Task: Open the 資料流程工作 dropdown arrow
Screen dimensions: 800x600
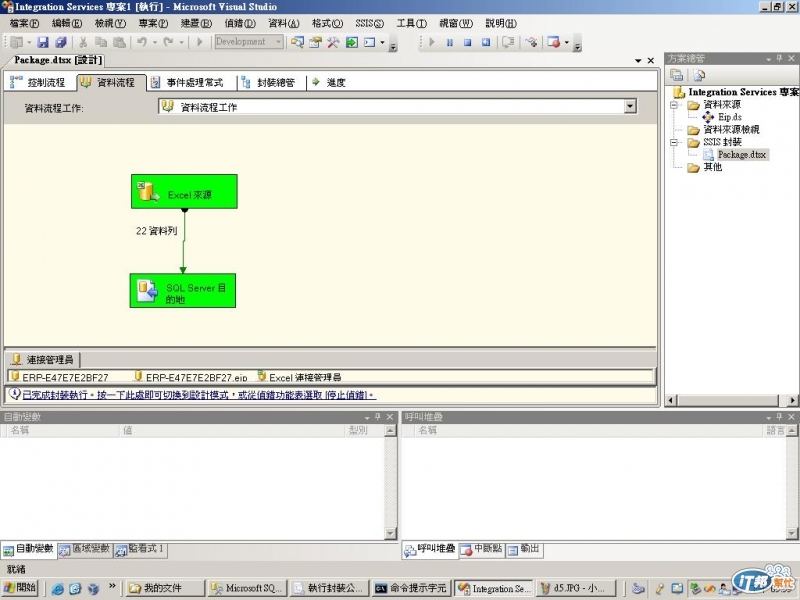Action: pyautogui.click(x=630, y=106)
